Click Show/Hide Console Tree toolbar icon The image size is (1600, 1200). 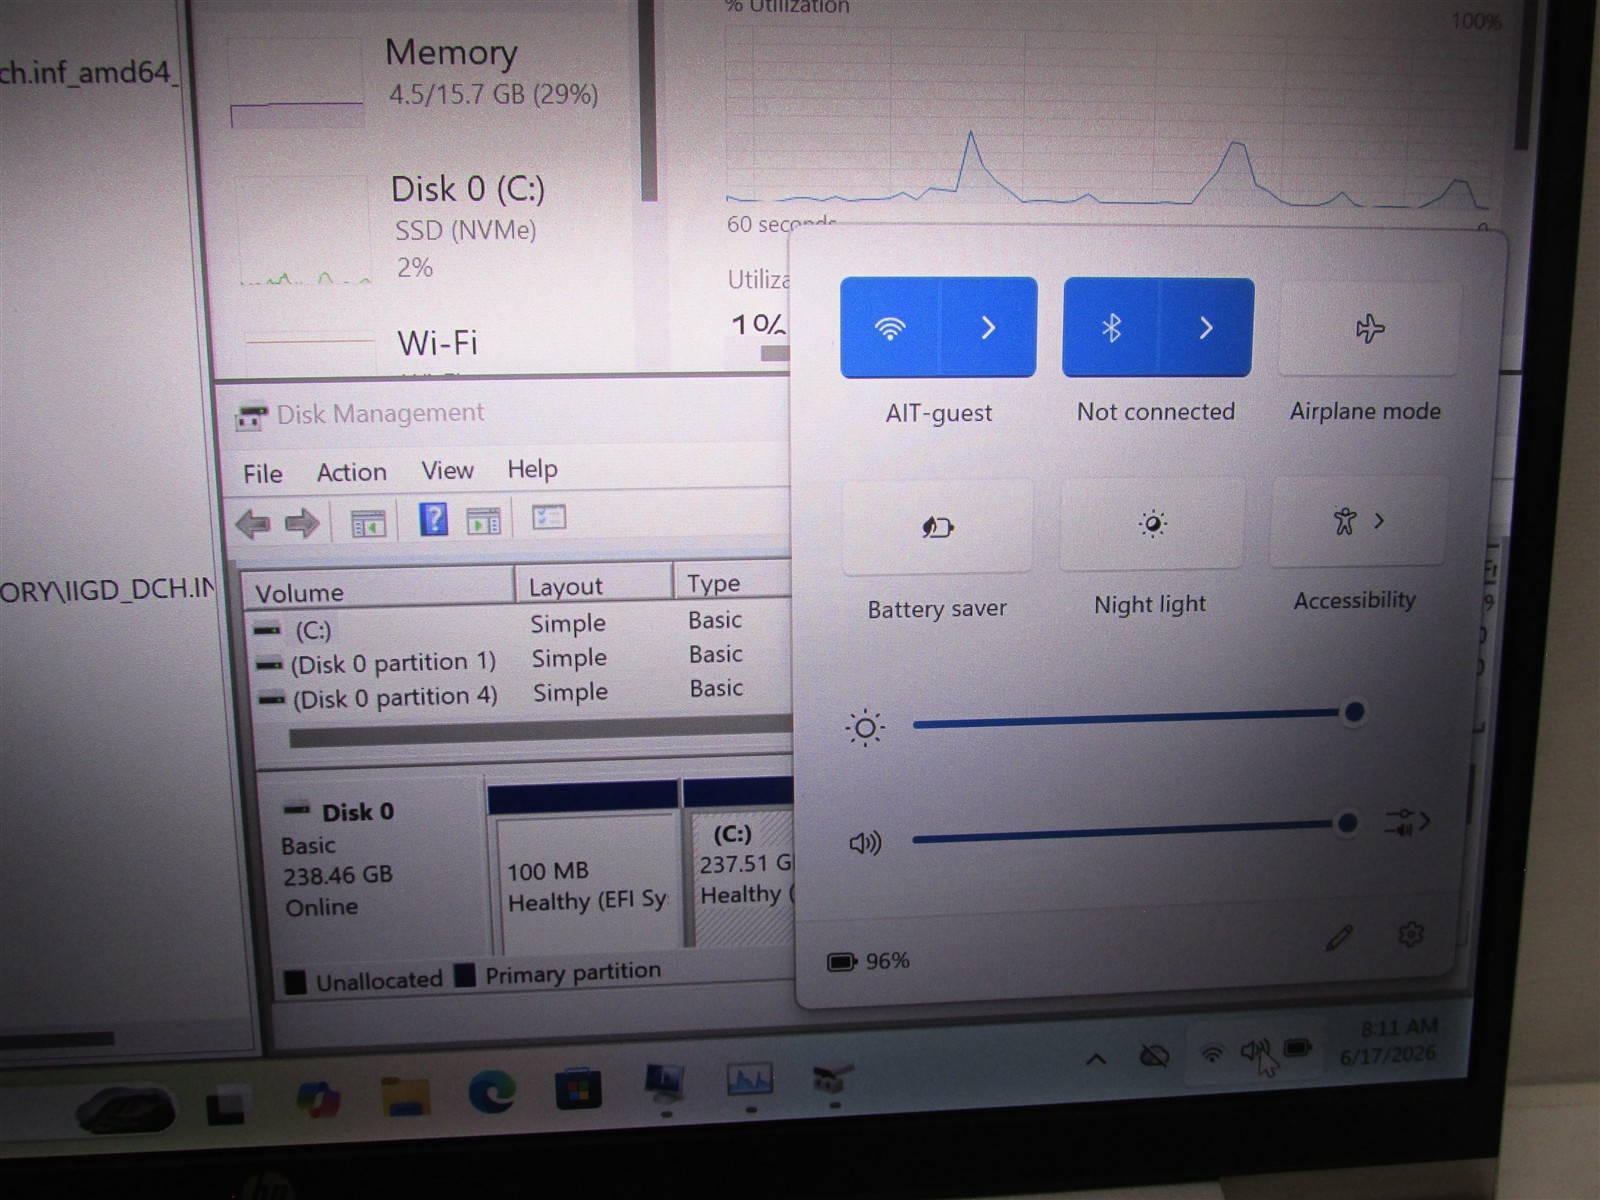[368, 523]
